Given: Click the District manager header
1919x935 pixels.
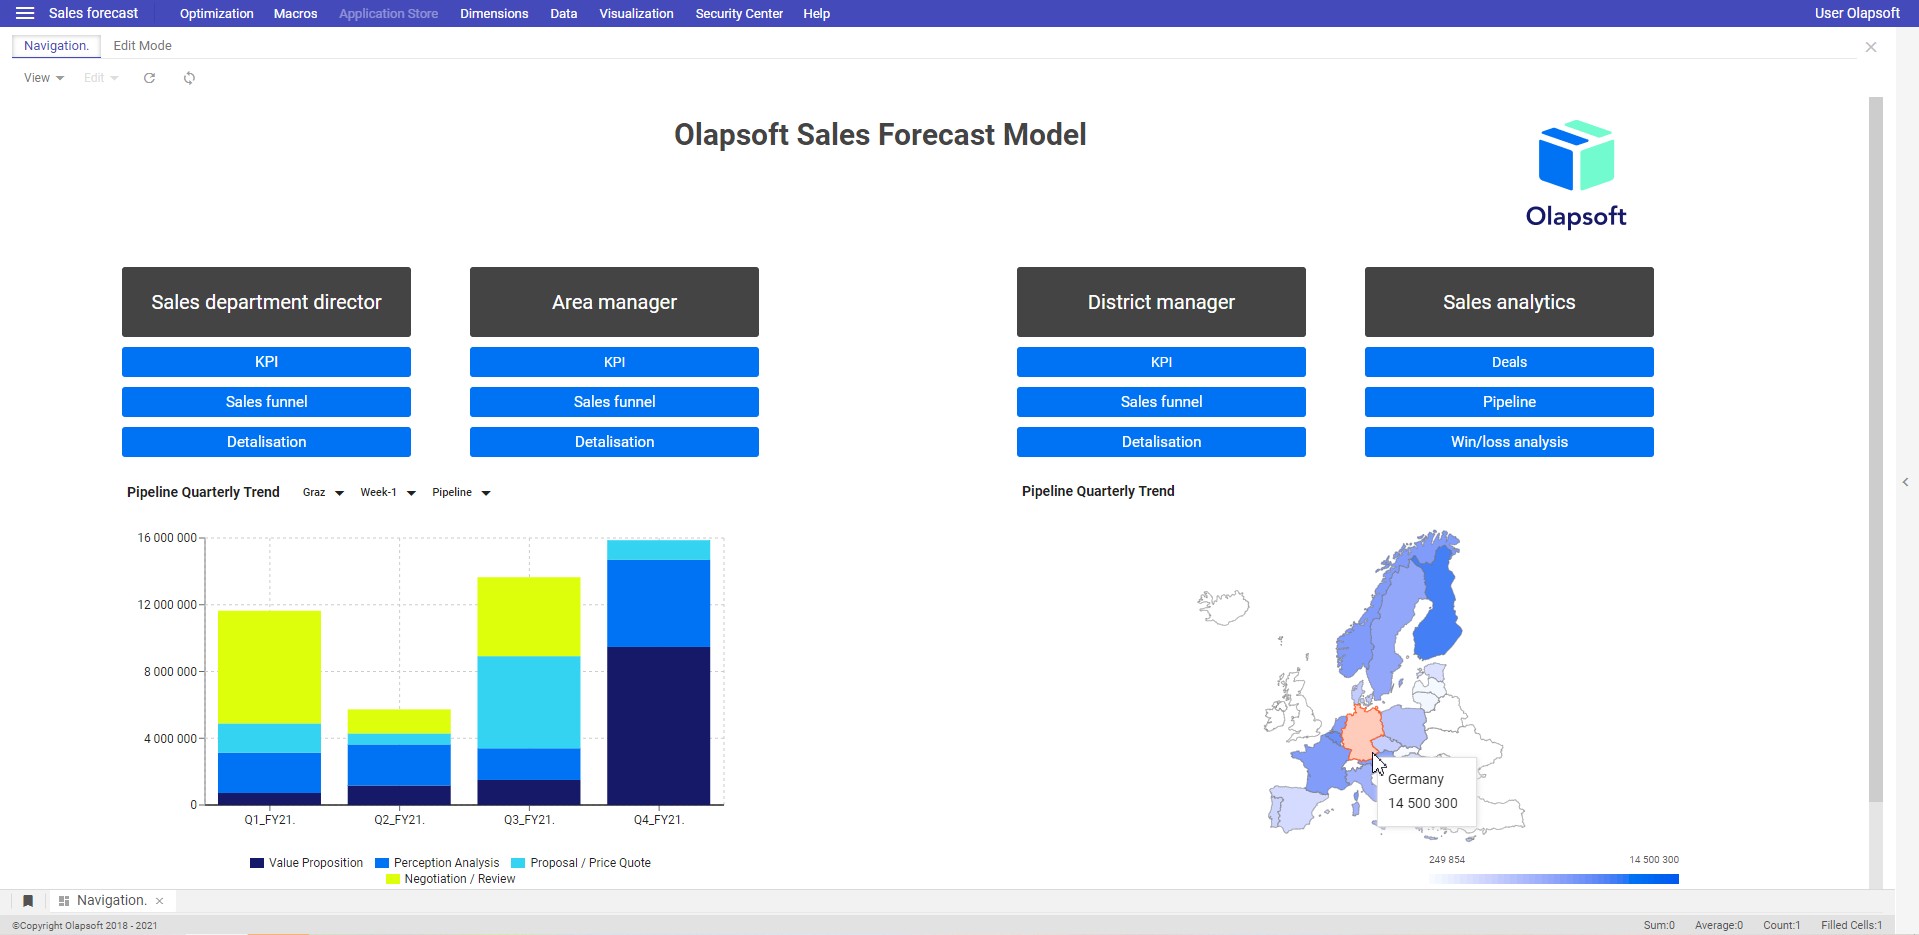Looking at the screenshot, I should (1161, 302).
